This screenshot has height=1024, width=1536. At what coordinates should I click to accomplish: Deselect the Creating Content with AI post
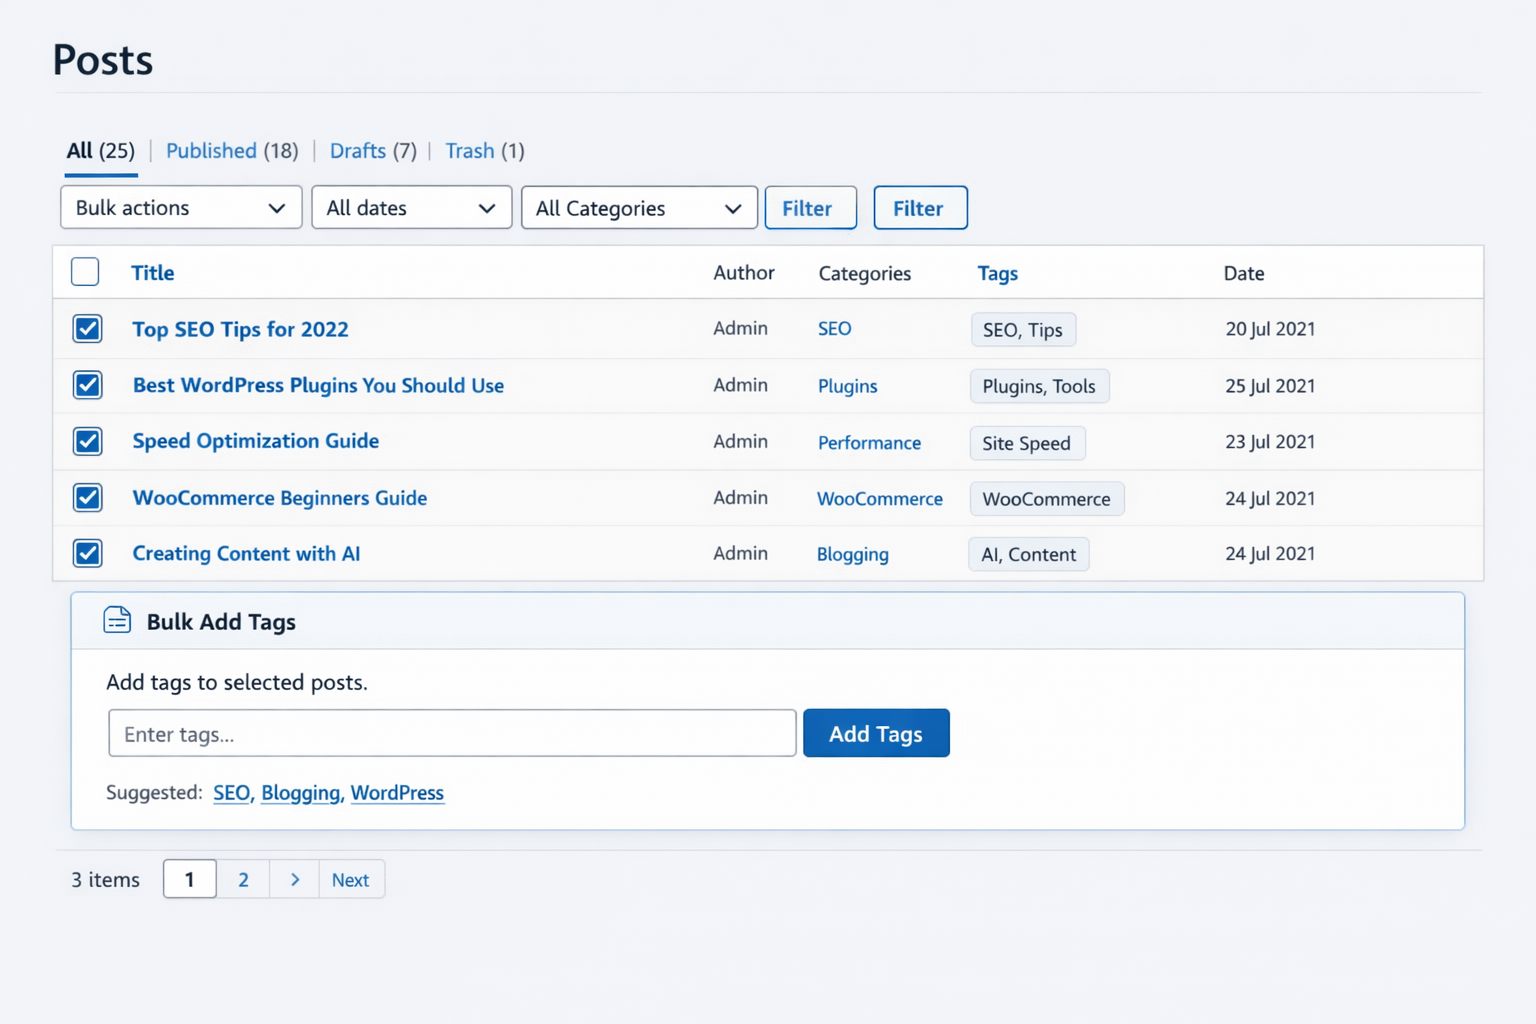pyautogui.click(x=88, y=553)
